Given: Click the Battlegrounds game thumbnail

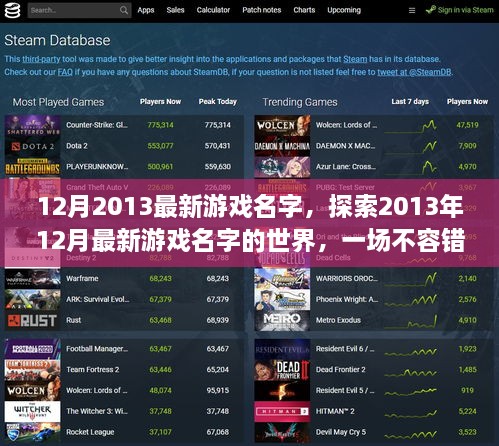Looking at the screenshot, I should click(x=33, y=167).
